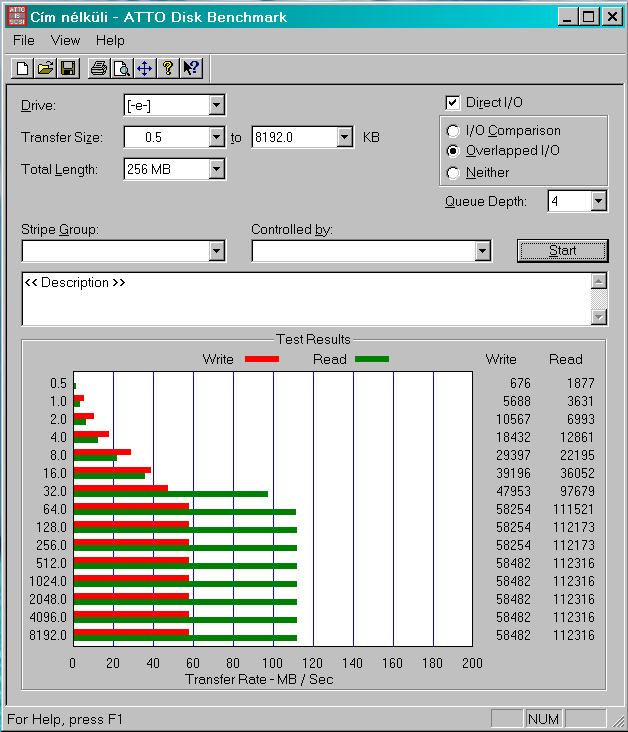Click the Open folder toolbar icon
The image size is (628, 732).
coord(45,69)
